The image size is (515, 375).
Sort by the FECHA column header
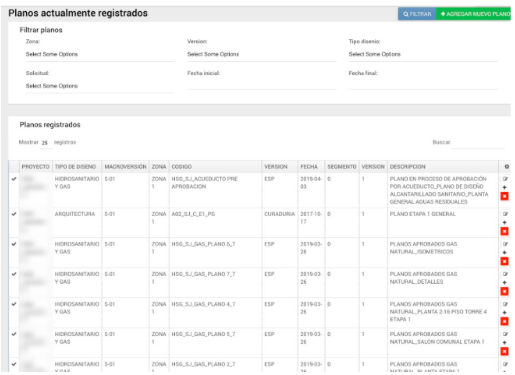coord(311,167)
